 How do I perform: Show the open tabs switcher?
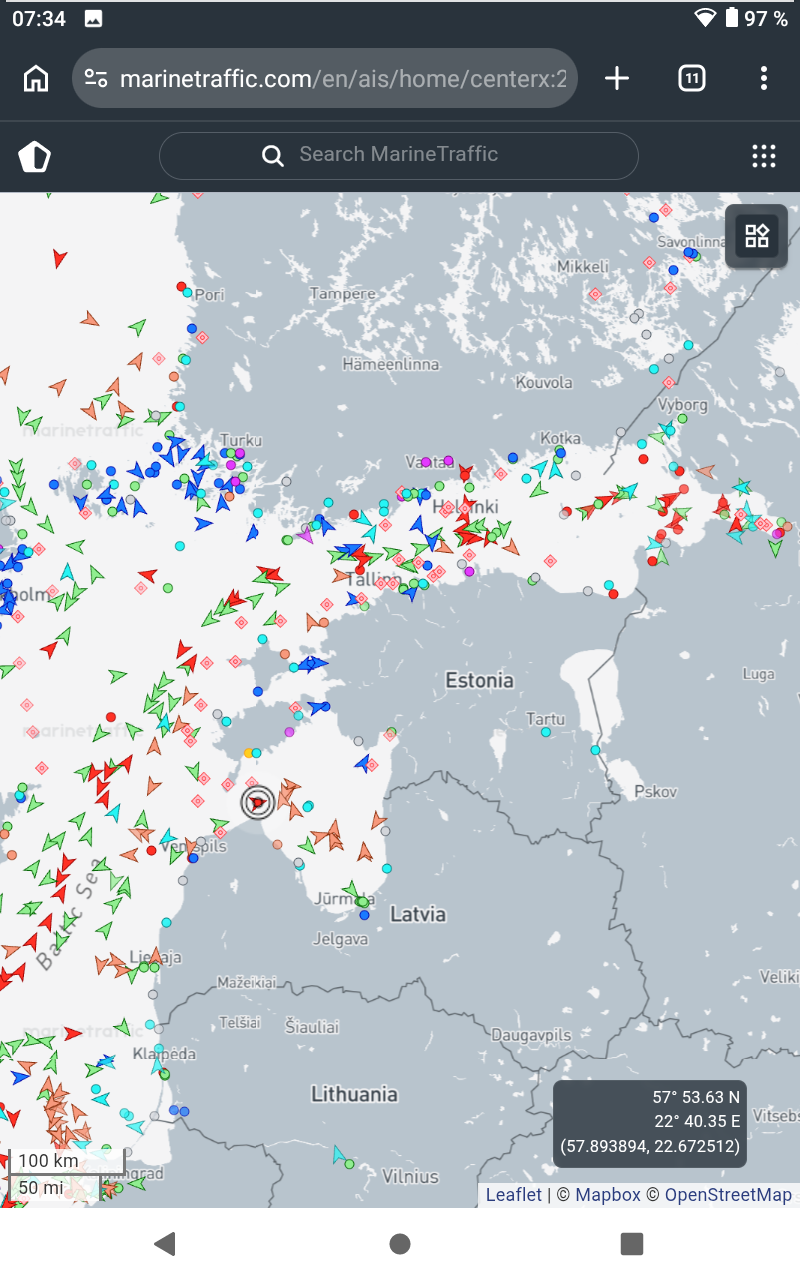pyautogui.click(x=691, y=78)
